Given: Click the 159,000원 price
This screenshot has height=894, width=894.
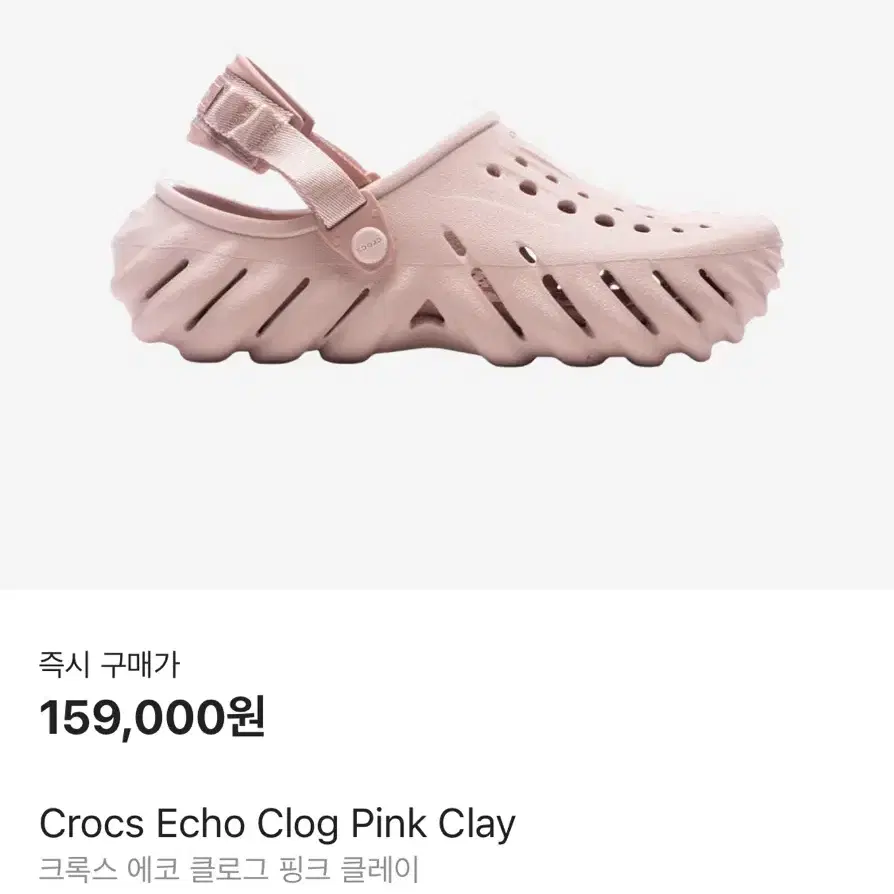Looking at the screenshot, I should [152, 717].
